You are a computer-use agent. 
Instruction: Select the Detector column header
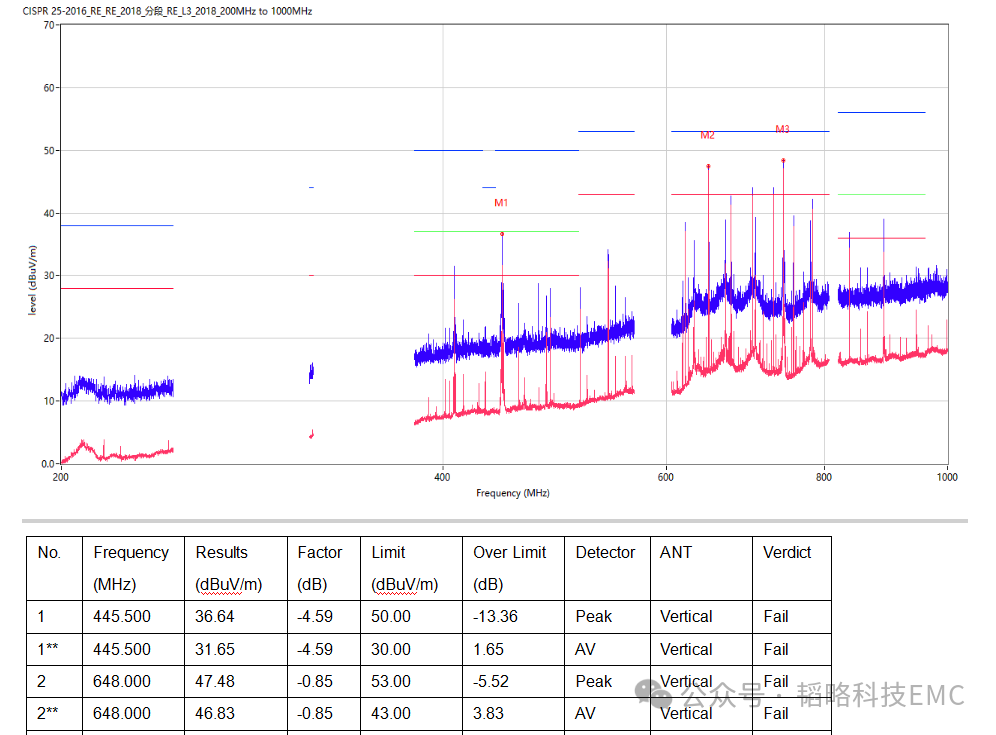click(x=605, y=552)
